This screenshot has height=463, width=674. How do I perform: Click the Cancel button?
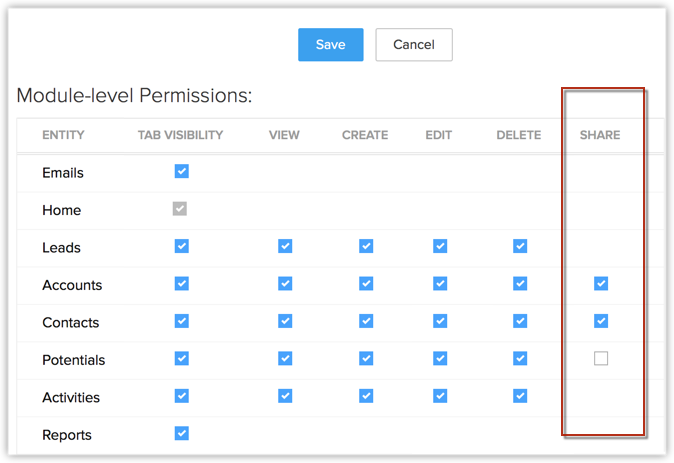413,45
